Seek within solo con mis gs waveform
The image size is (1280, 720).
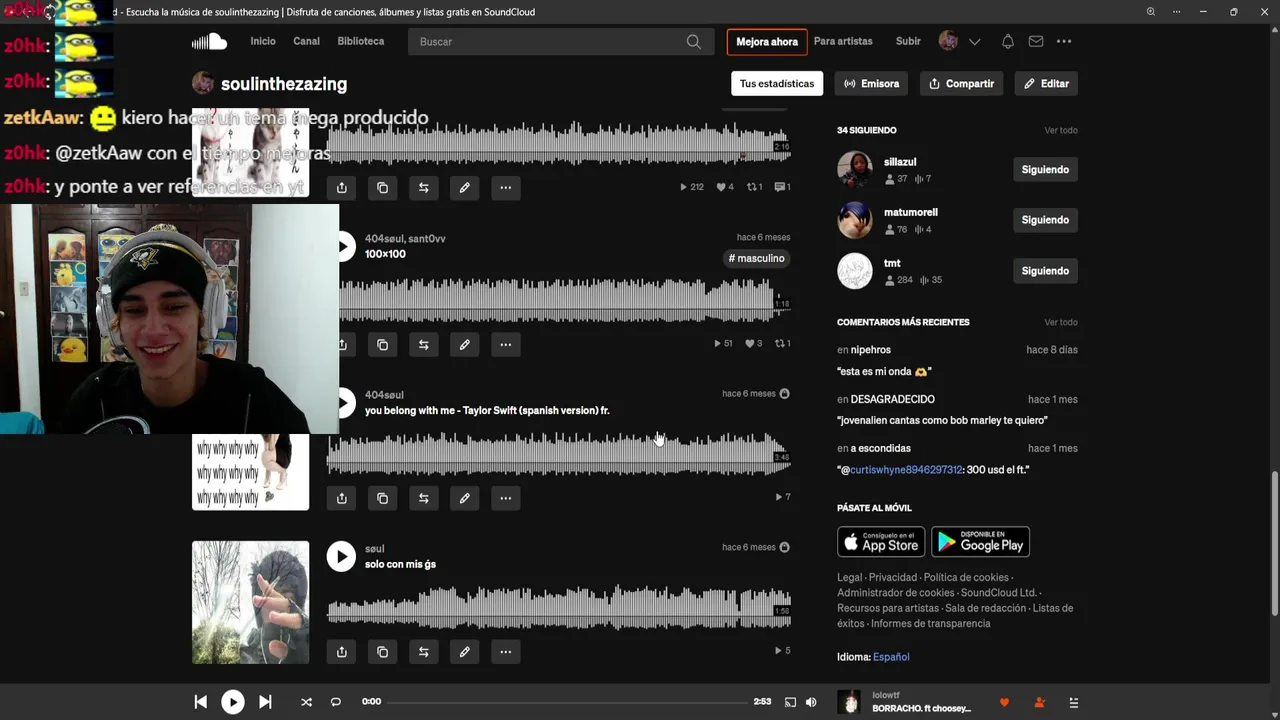(559, 607)
